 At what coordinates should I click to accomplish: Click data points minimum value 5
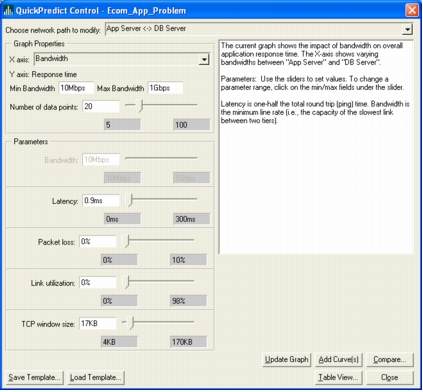click(x=122, y=125)
